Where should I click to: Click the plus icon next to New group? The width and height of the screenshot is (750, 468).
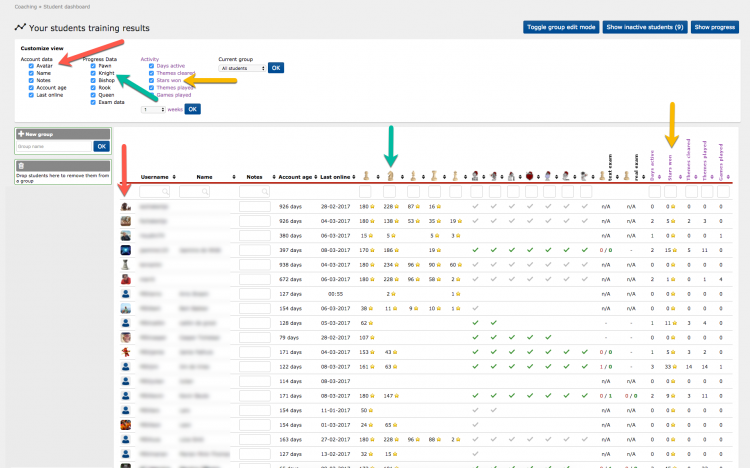tap(21, 134)
